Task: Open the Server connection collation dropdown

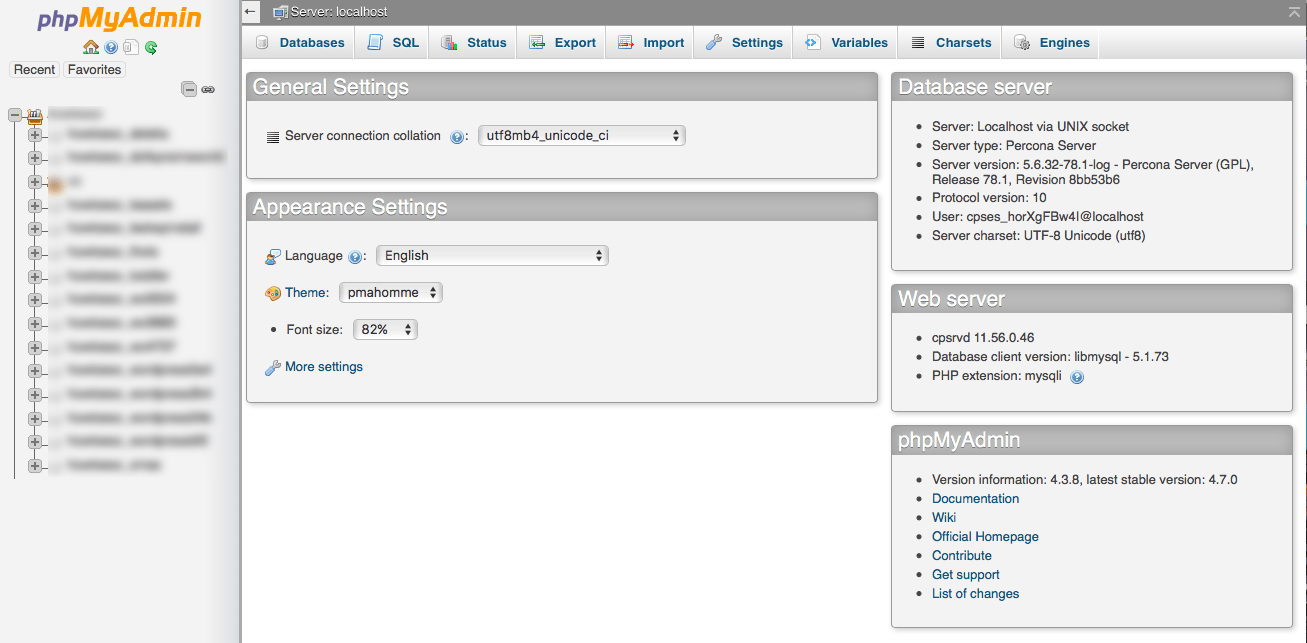Action: coord(581,135)
